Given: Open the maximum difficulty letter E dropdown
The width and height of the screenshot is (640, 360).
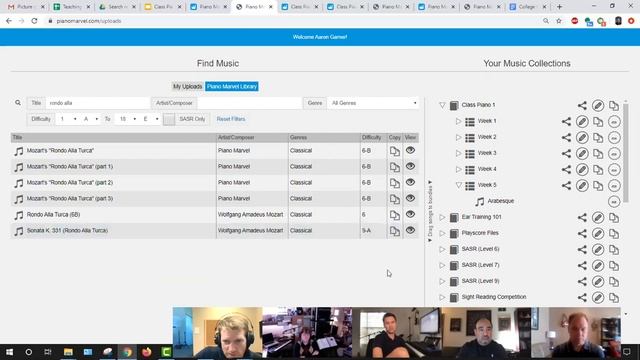Looking at the screenshot, I should pyautogui.click(x=151, y=119).
